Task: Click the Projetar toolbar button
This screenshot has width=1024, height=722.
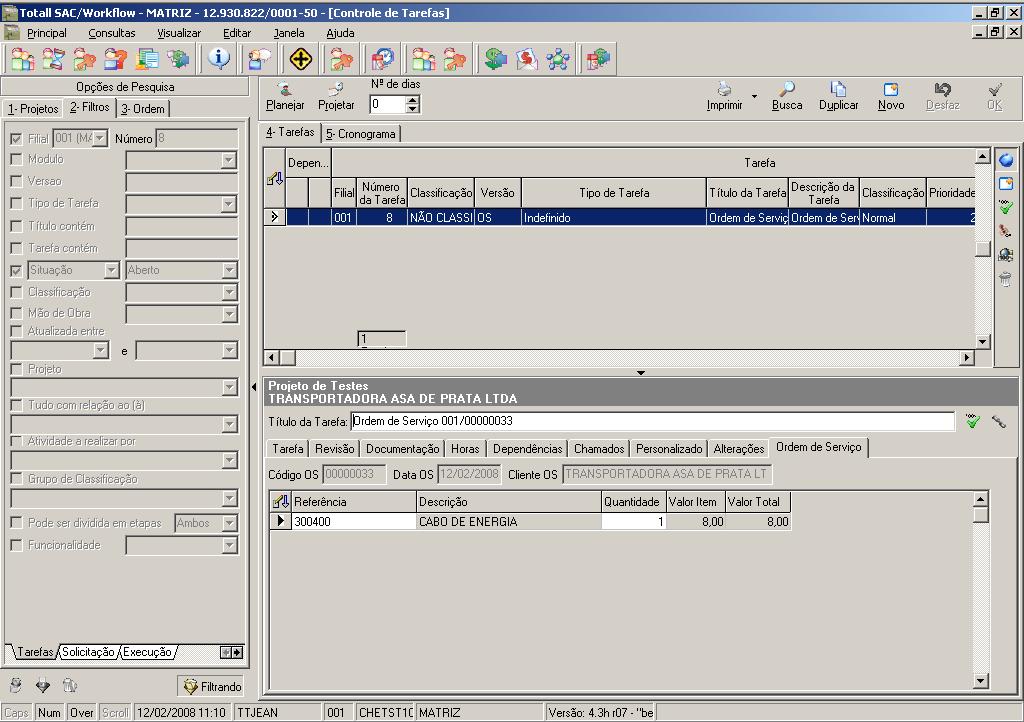Action: coord(336,96)
